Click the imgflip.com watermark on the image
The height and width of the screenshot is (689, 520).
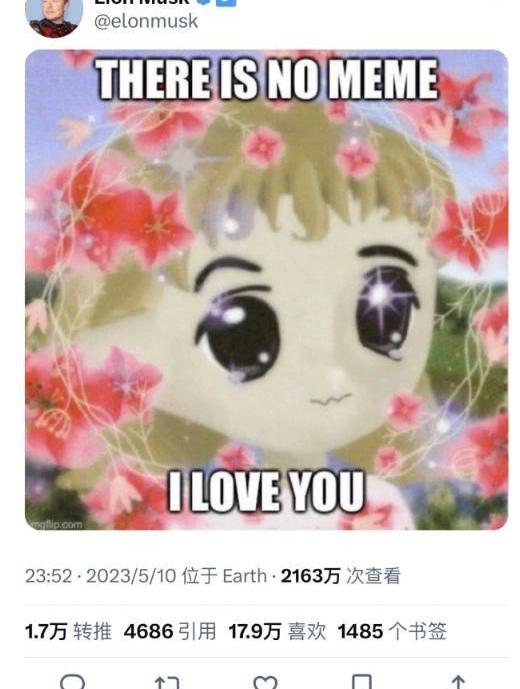tap(55, 524)
